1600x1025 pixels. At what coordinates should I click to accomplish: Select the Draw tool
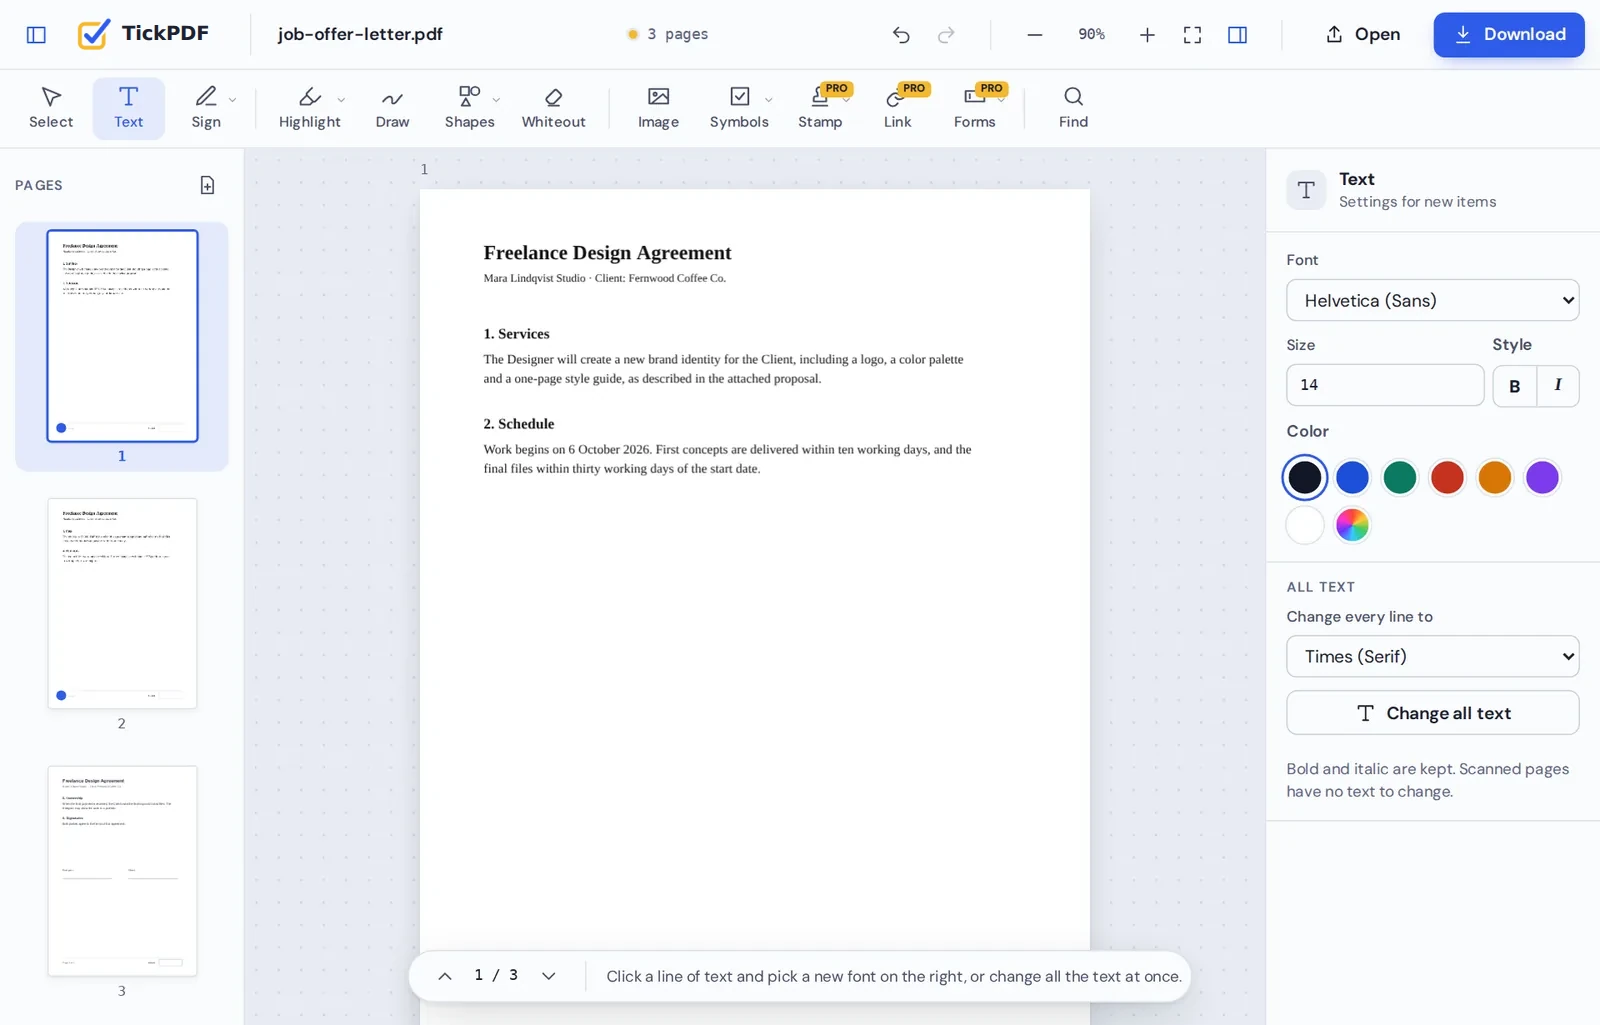[392, 108]
